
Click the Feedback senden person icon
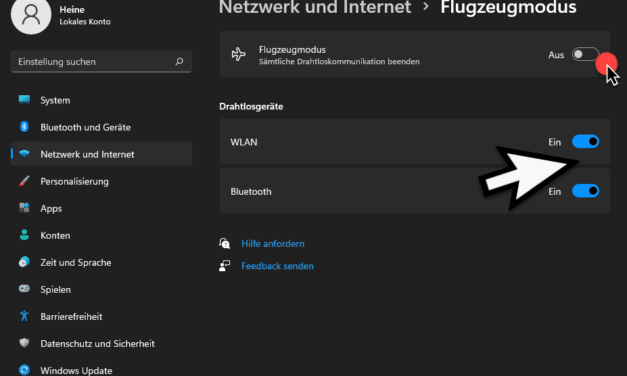(x=224, y=266)
